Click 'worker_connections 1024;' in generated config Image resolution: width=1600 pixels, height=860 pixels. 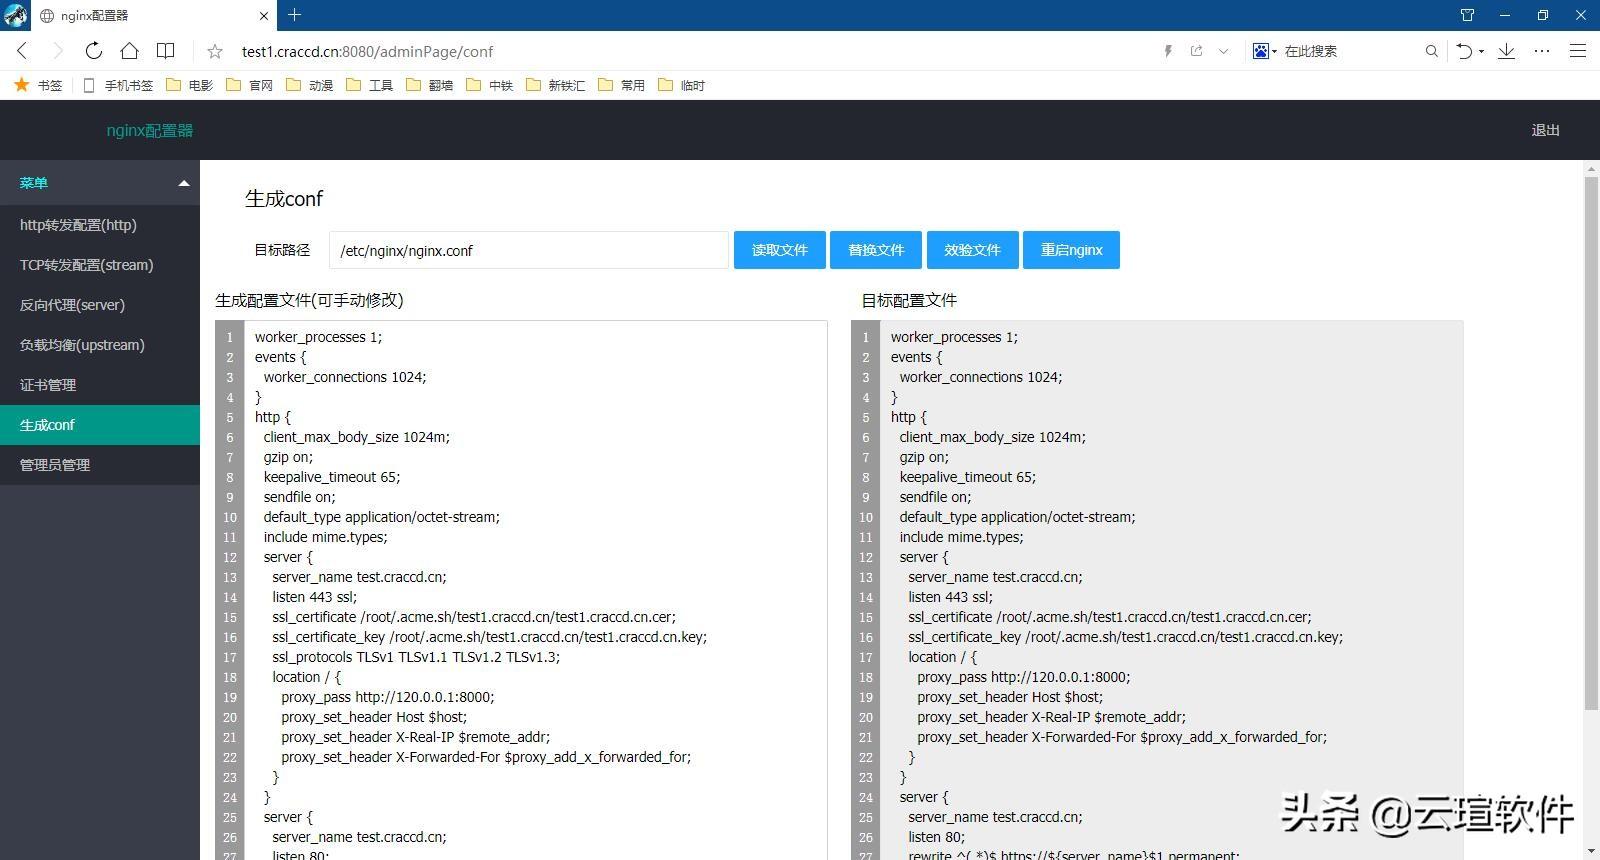click(345, 377)
